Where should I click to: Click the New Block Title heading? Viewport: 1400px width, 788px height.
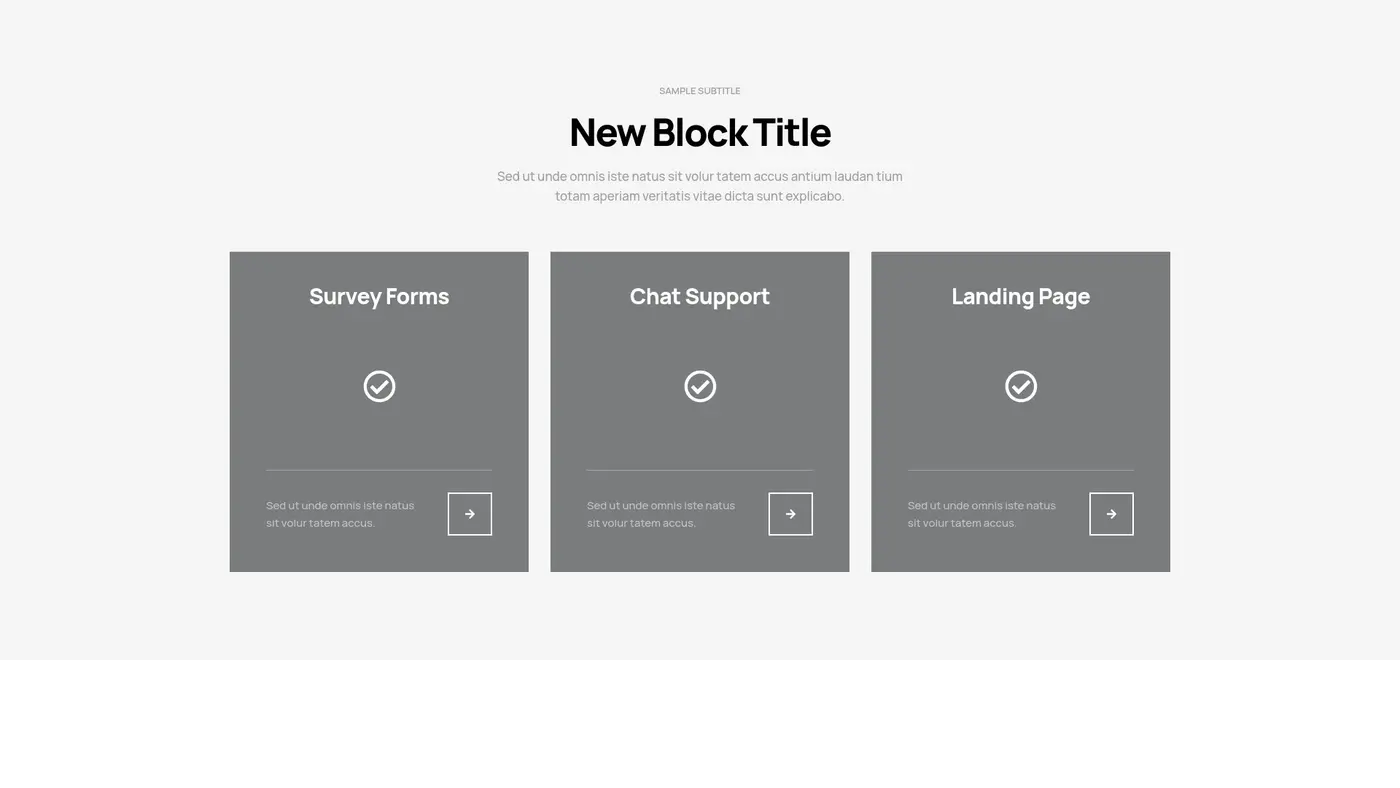[x=700, y=133]
